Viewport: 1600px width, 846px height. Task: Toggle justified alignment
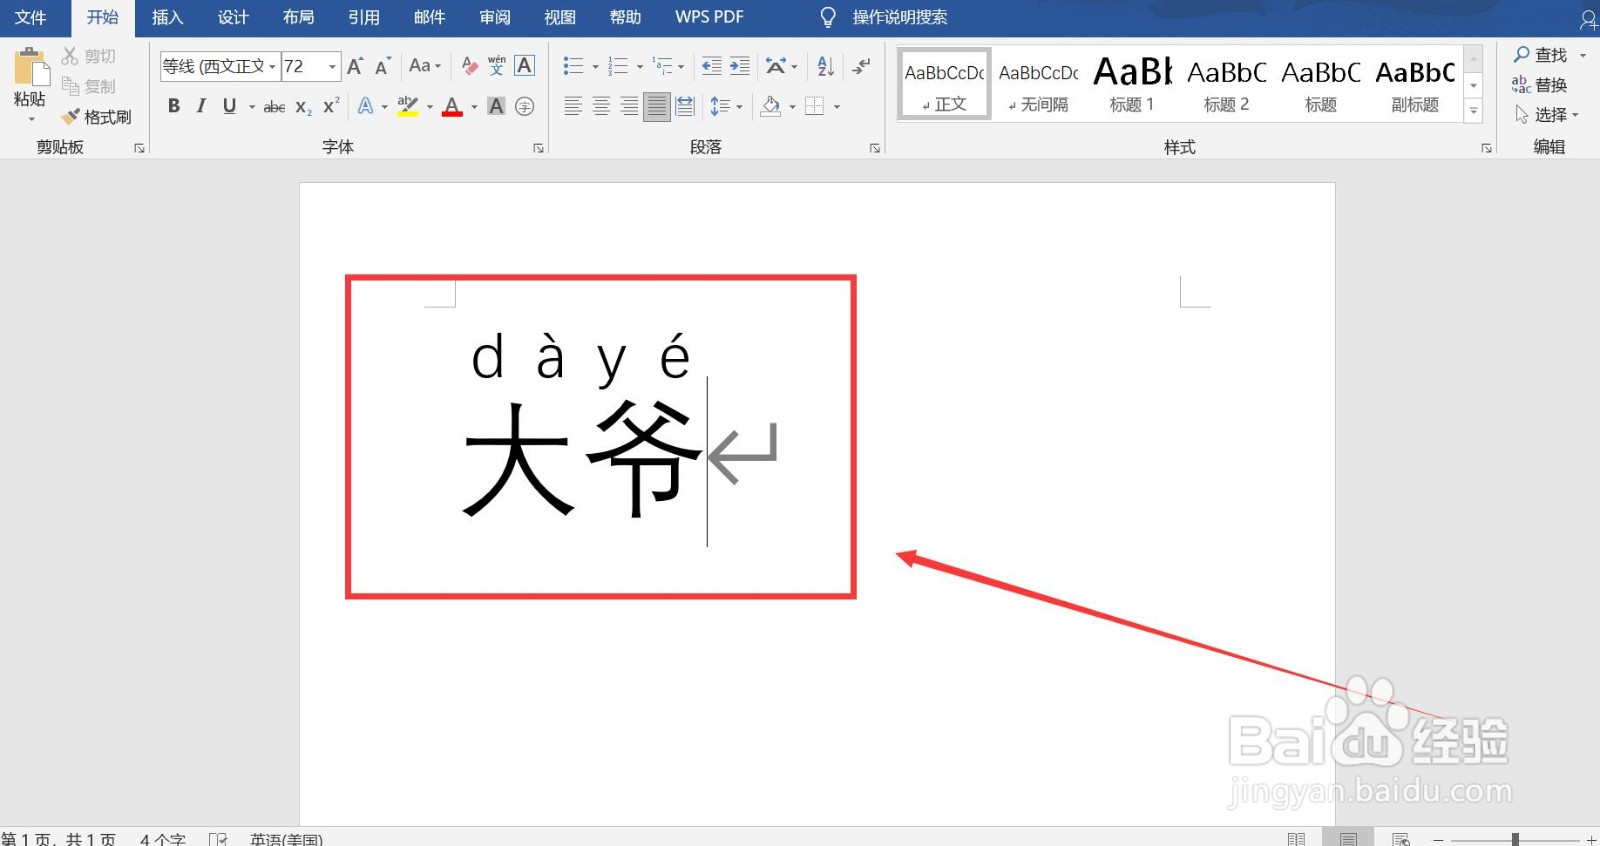(657, 106)
